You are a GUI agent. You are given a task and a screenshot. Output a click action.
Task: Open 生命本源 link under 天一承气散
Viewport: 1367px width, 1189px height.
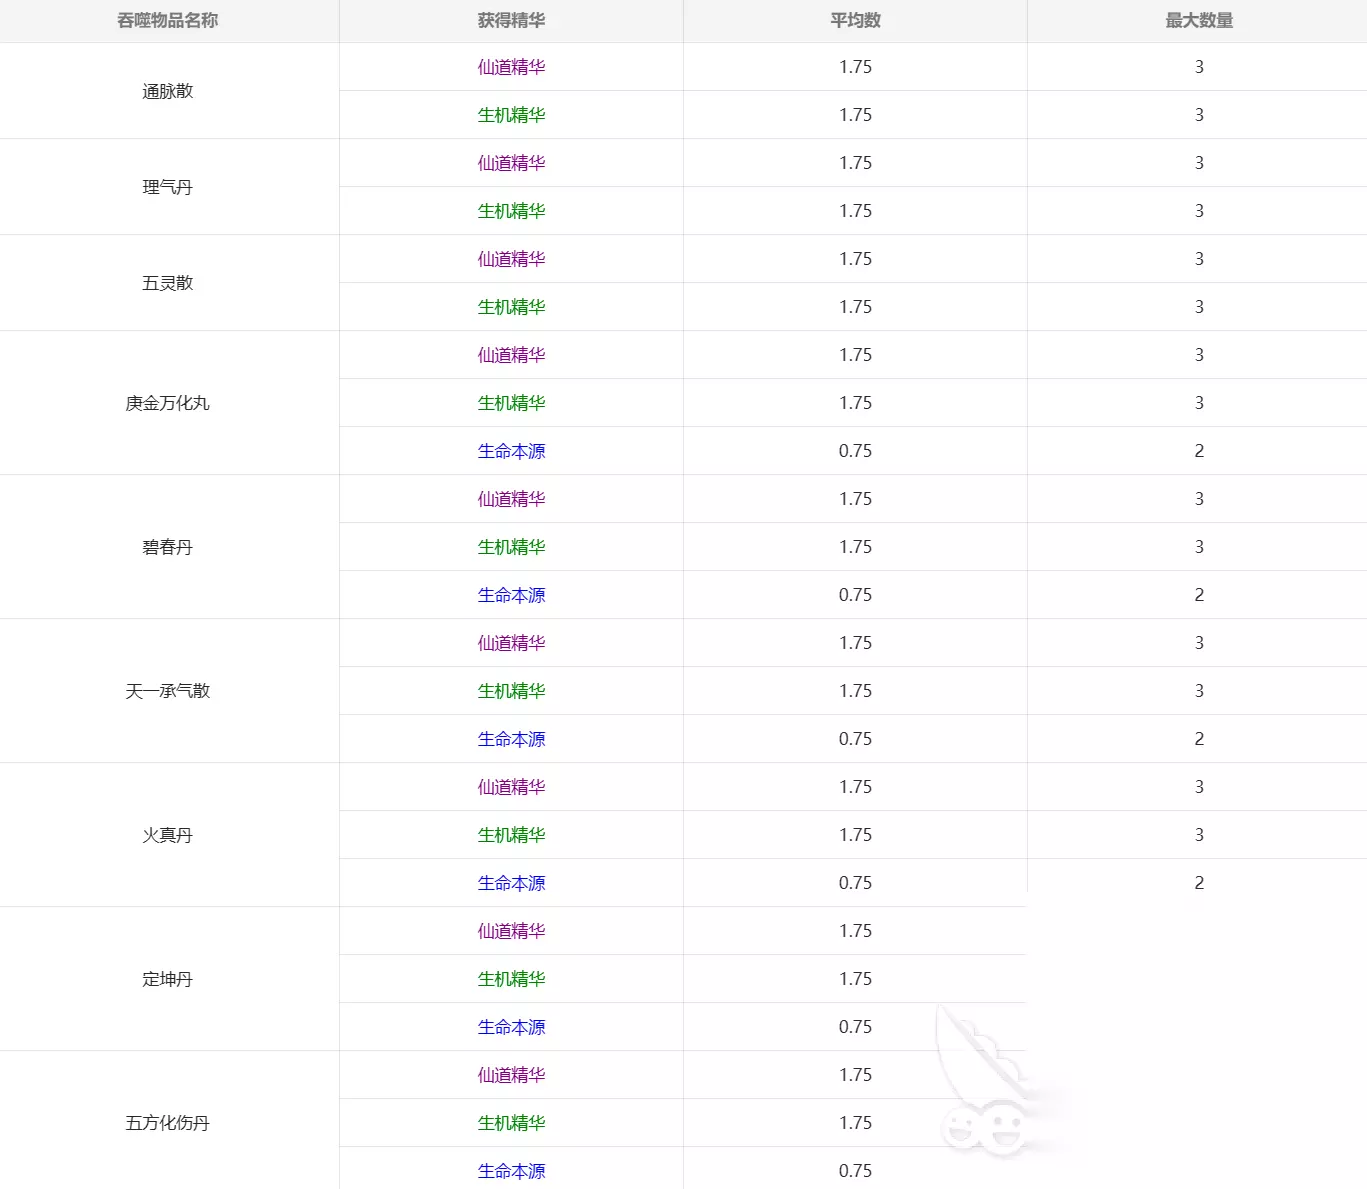511,739
